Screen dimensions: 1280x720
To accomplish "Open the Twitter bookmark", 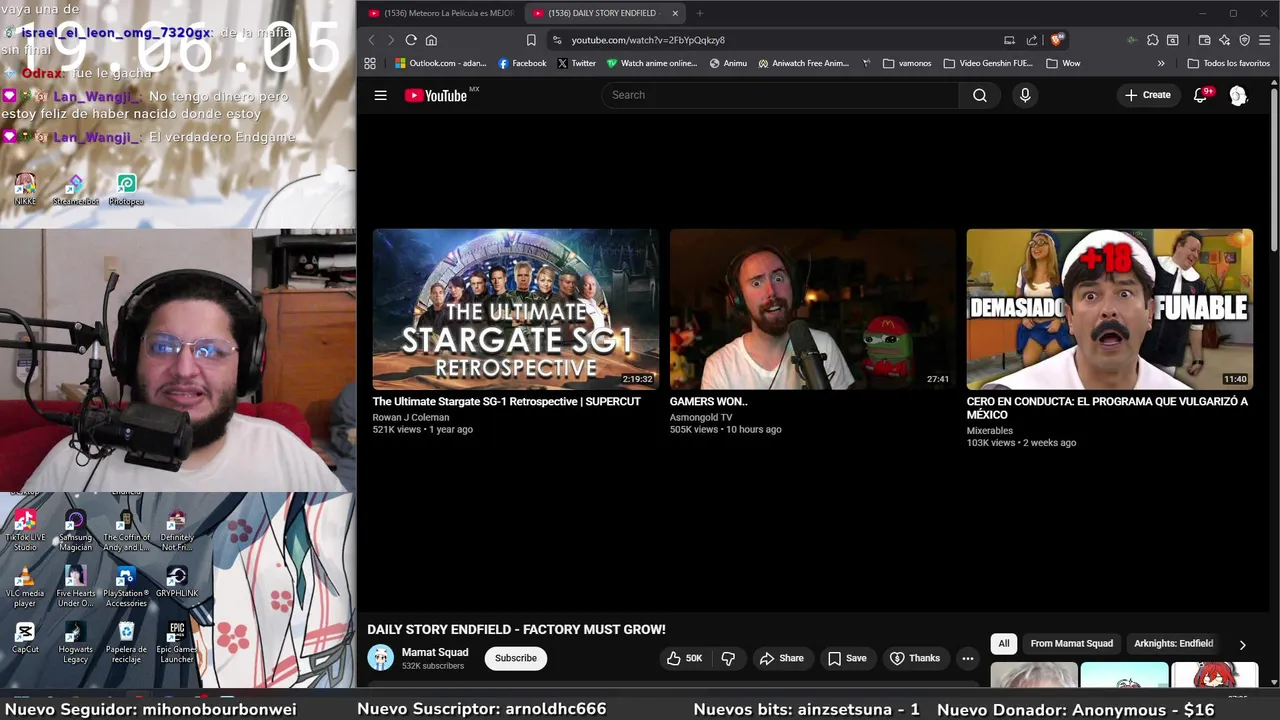I will [576, 63].
